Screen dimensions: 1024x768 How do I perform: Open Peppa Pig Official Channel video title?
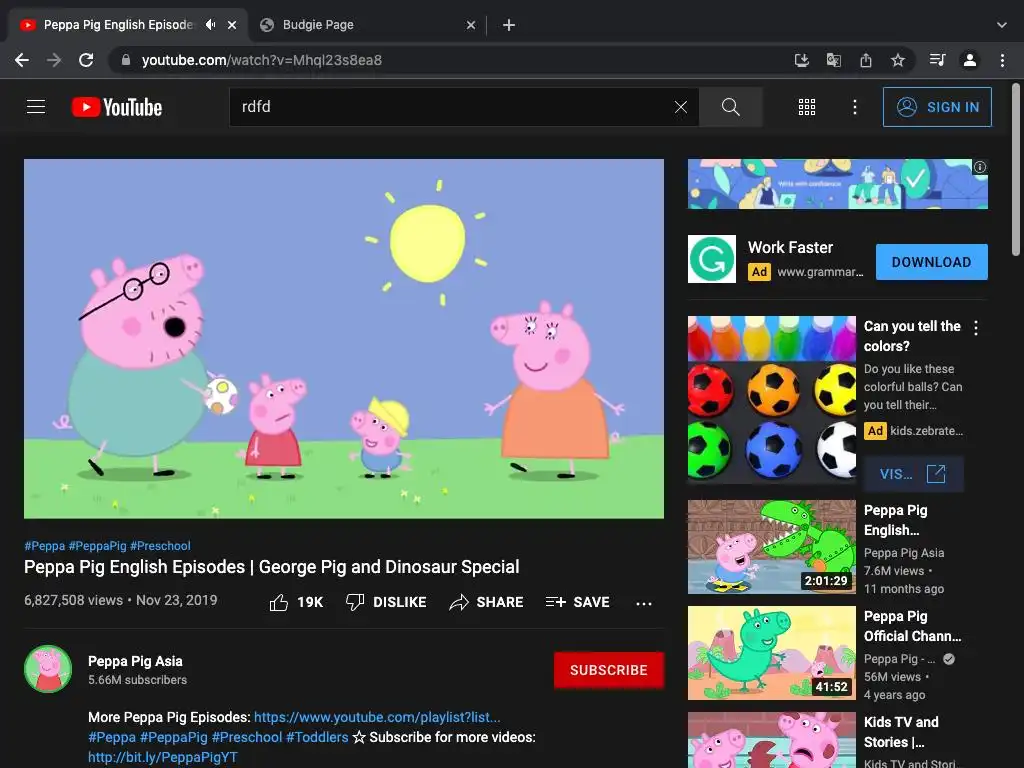pos(912,626)
